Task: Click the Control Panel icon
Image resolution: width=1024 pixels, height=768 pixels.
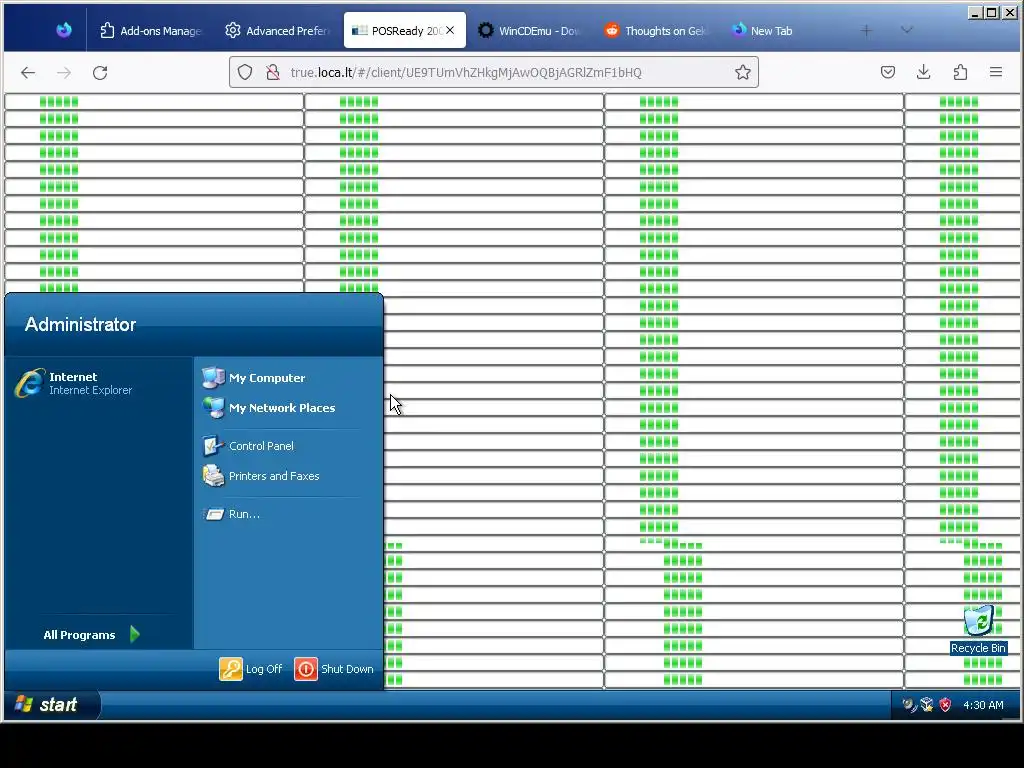Action: point(213,446)
